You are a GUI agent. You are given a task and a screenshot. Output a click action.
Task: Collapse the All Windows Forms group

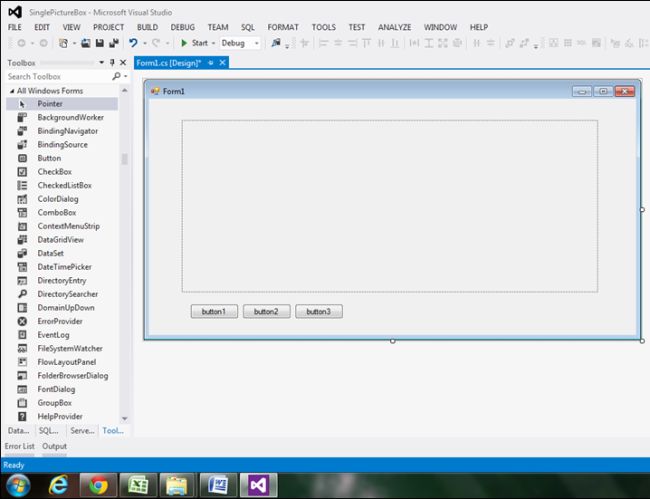click(11, 91)
